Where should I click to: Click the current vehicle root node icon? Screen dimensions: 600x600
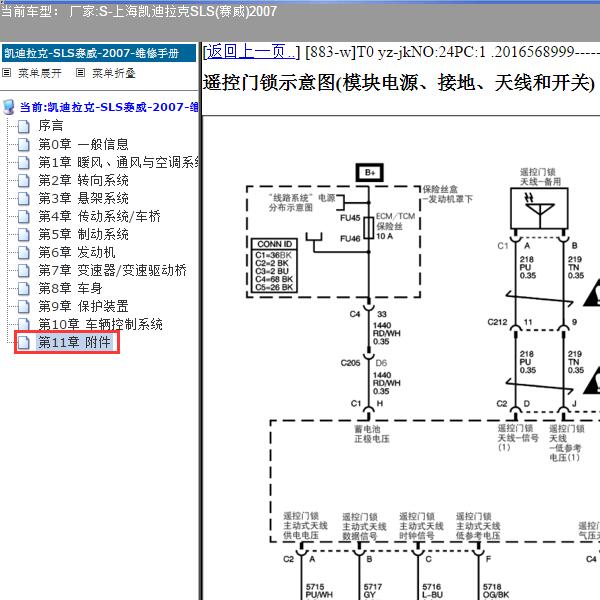pyautogui.click(x=8, y=108)
